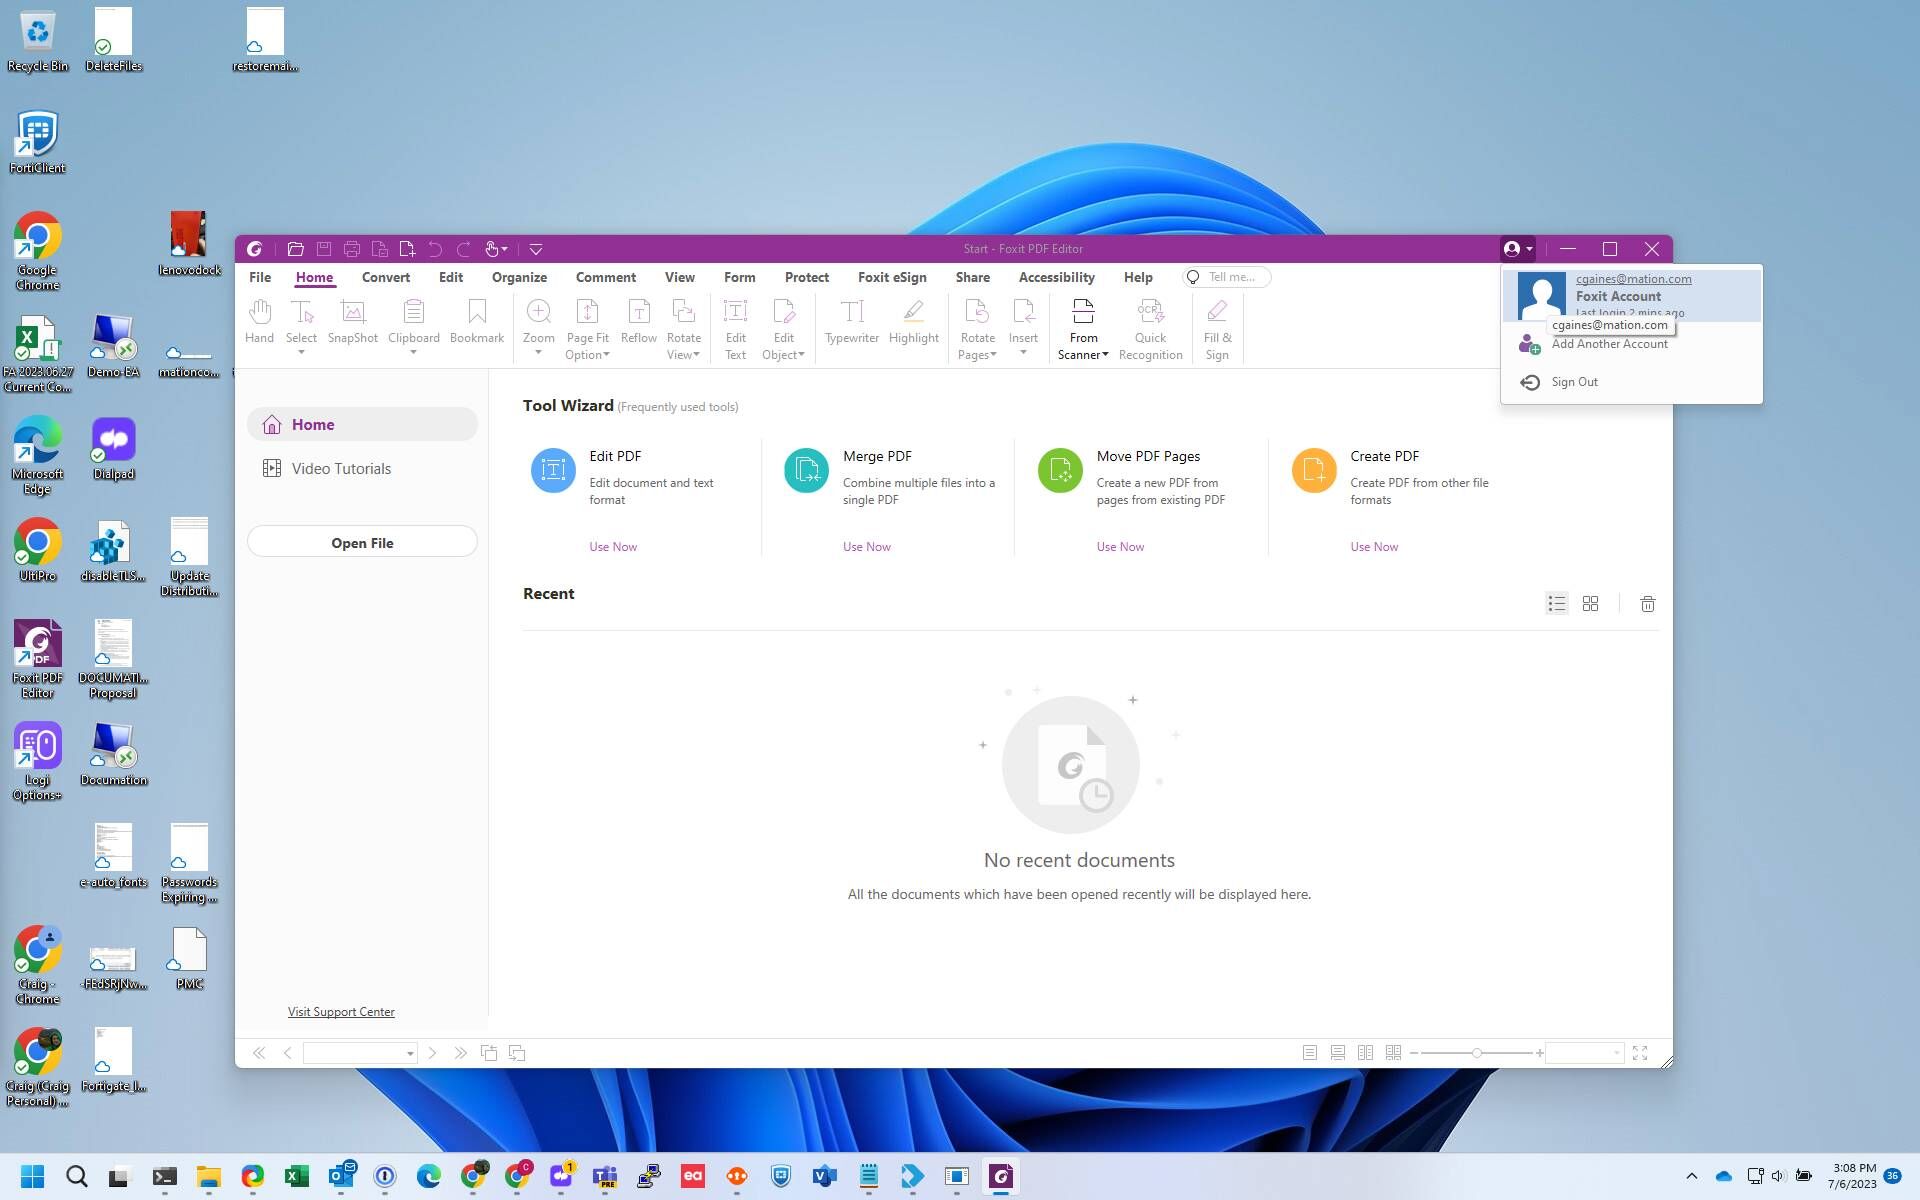The height and width of the screenshot is (1200, 1920).
Task: Adjust the zoom slider in status bar
Action: (1476, 1053)
